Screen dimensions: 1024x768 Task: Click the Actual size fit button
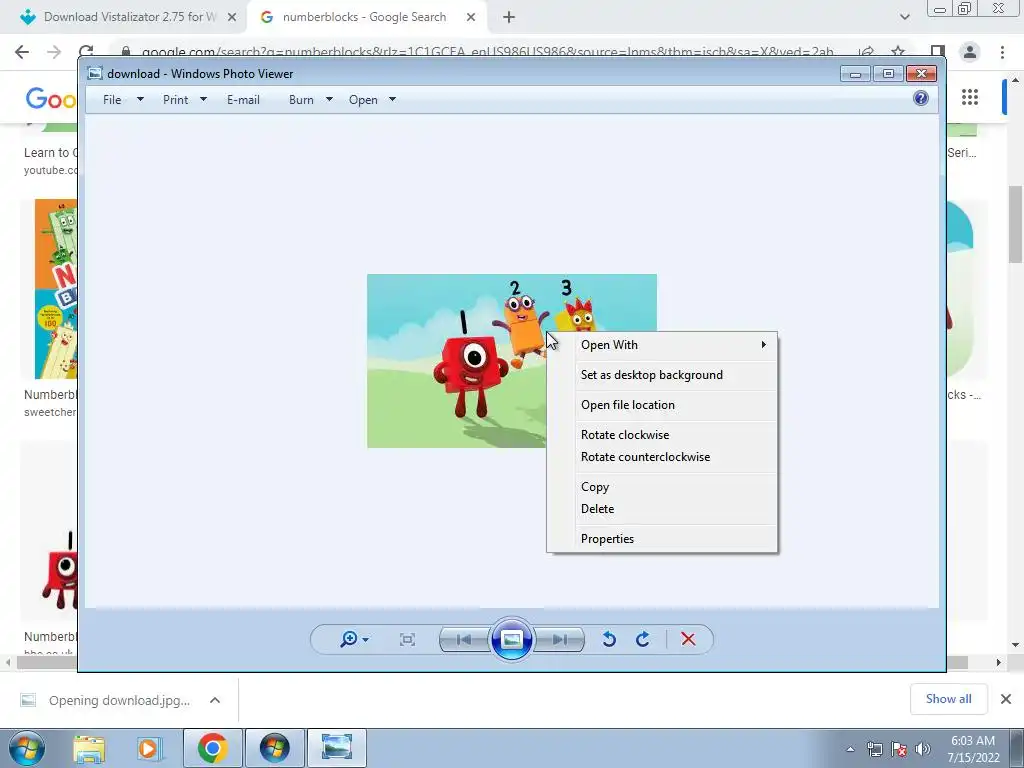pos(407,639)
